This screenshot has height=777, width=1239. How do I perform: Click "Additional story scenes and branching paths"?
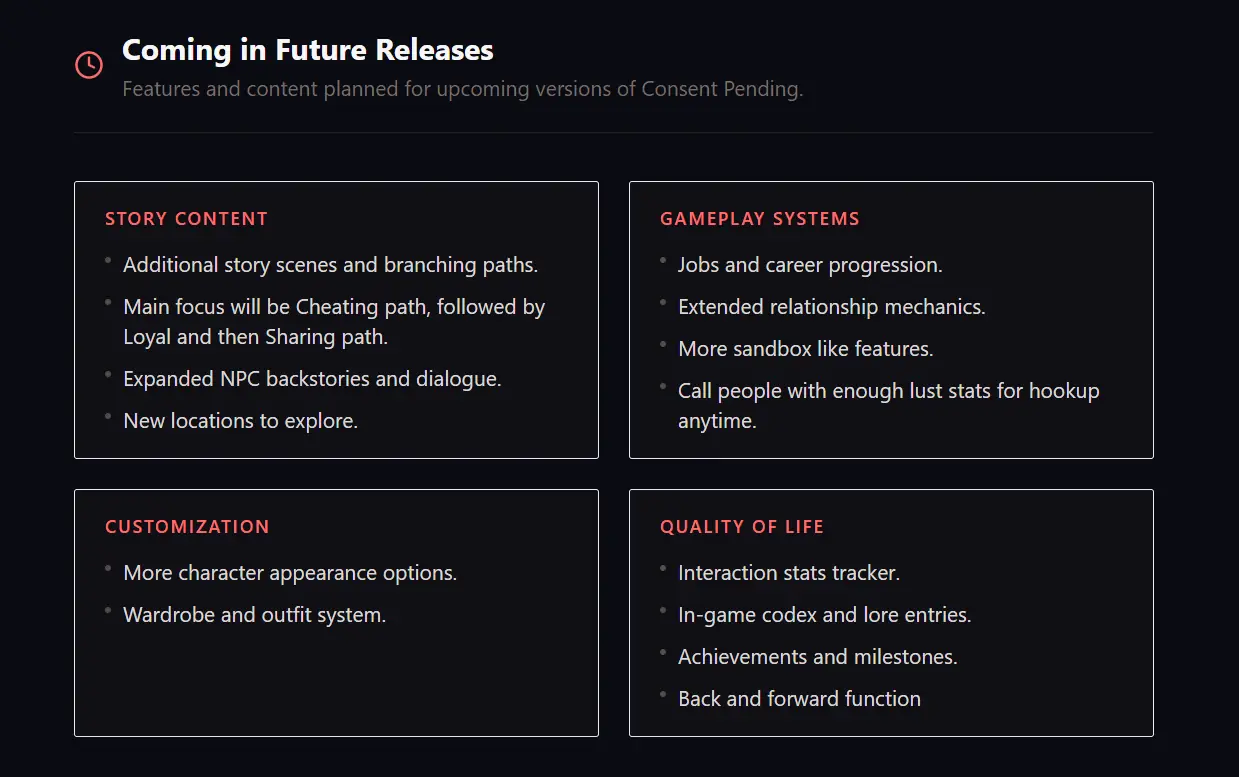[330, 265]
